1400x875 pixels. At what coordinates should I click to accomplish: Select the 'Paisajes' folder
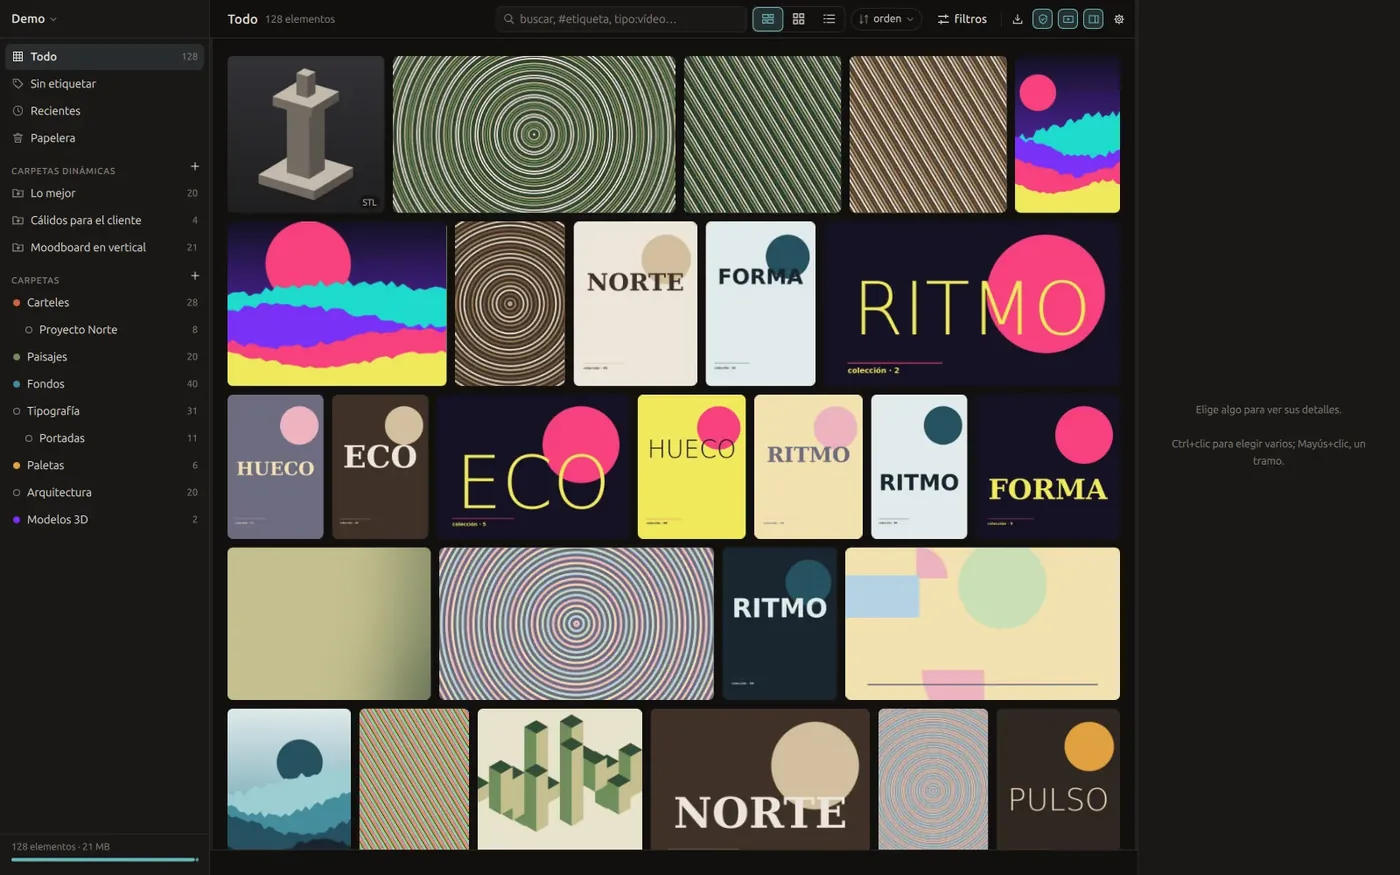tap(104, 357)
